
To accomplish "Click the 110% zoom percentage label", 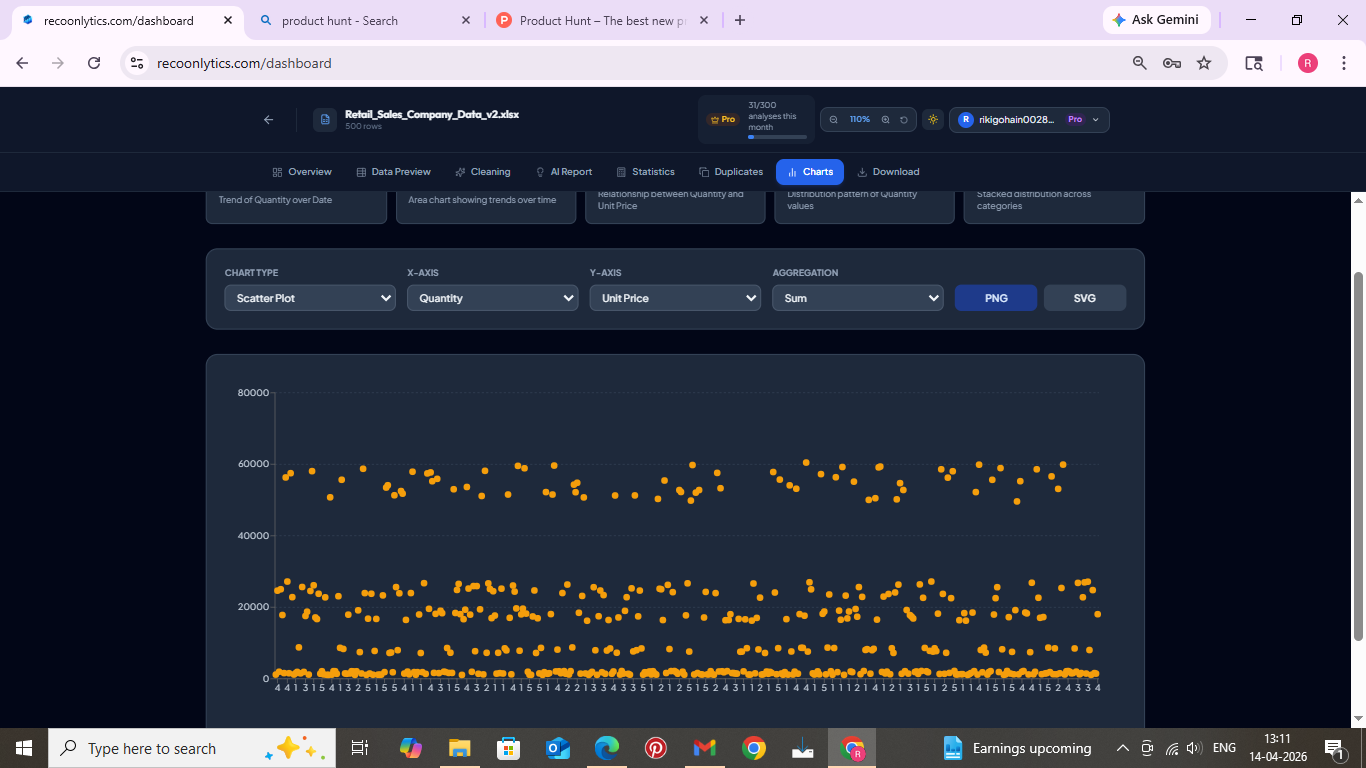I will (860, 120).
